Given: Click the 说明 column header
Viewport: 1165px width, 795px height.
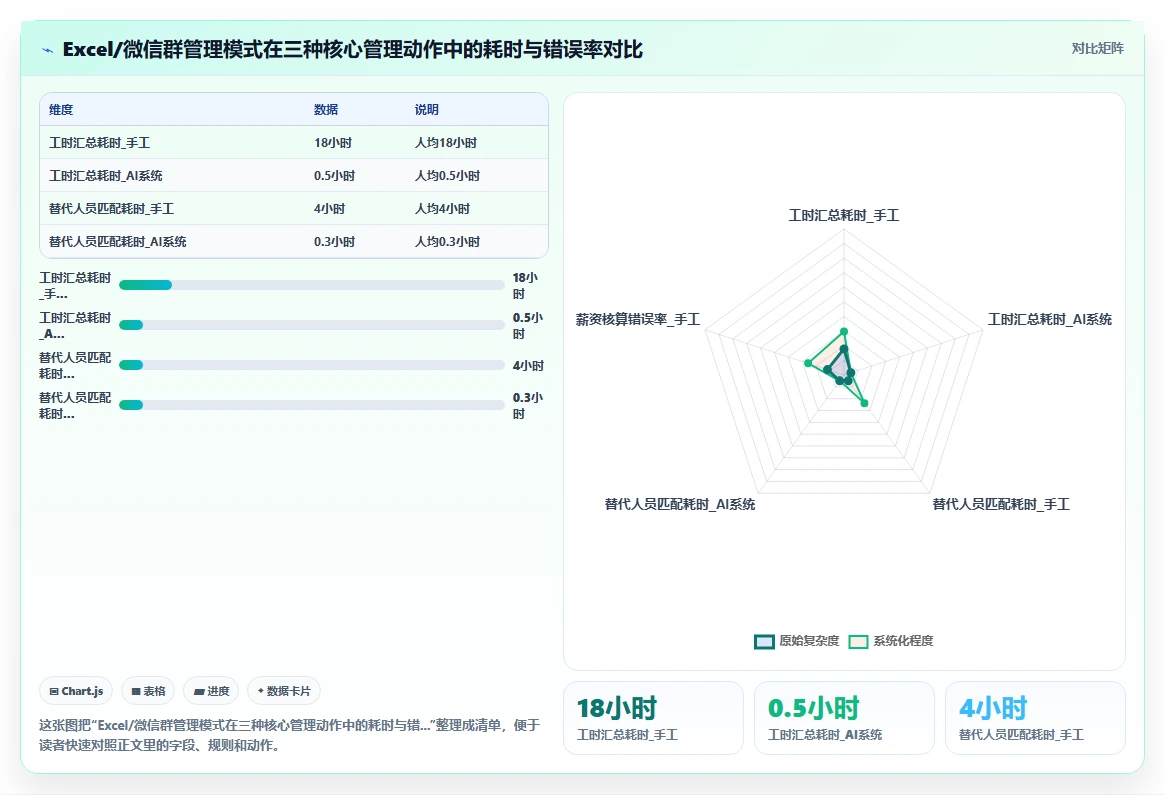Looking at the screenshot, I should [426, 110].
